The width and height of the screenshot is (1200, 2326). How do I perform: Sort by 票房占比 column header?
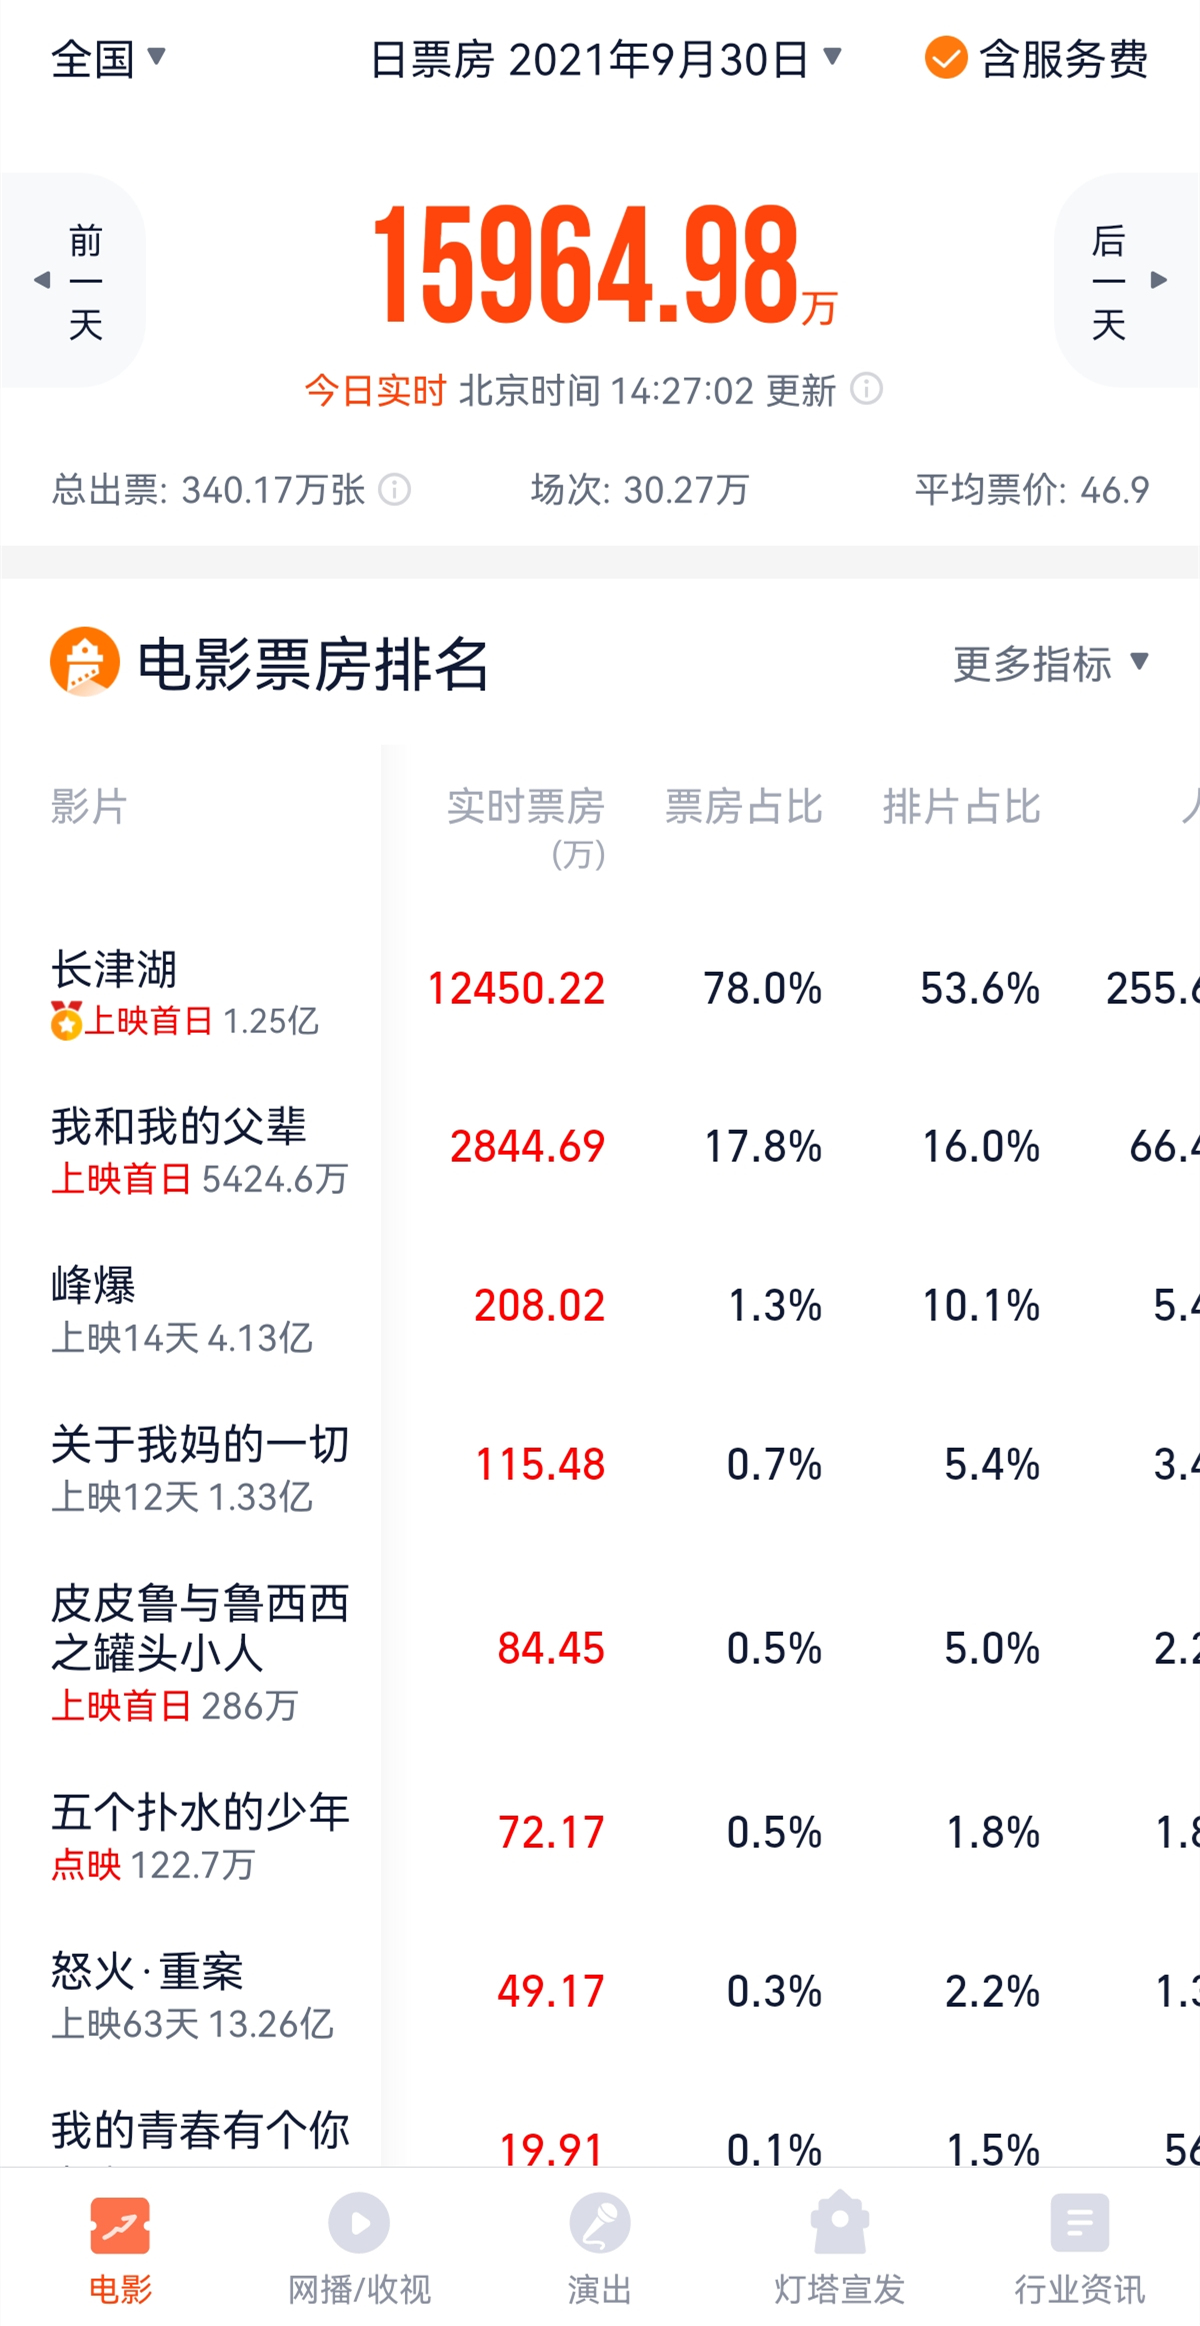743,807
